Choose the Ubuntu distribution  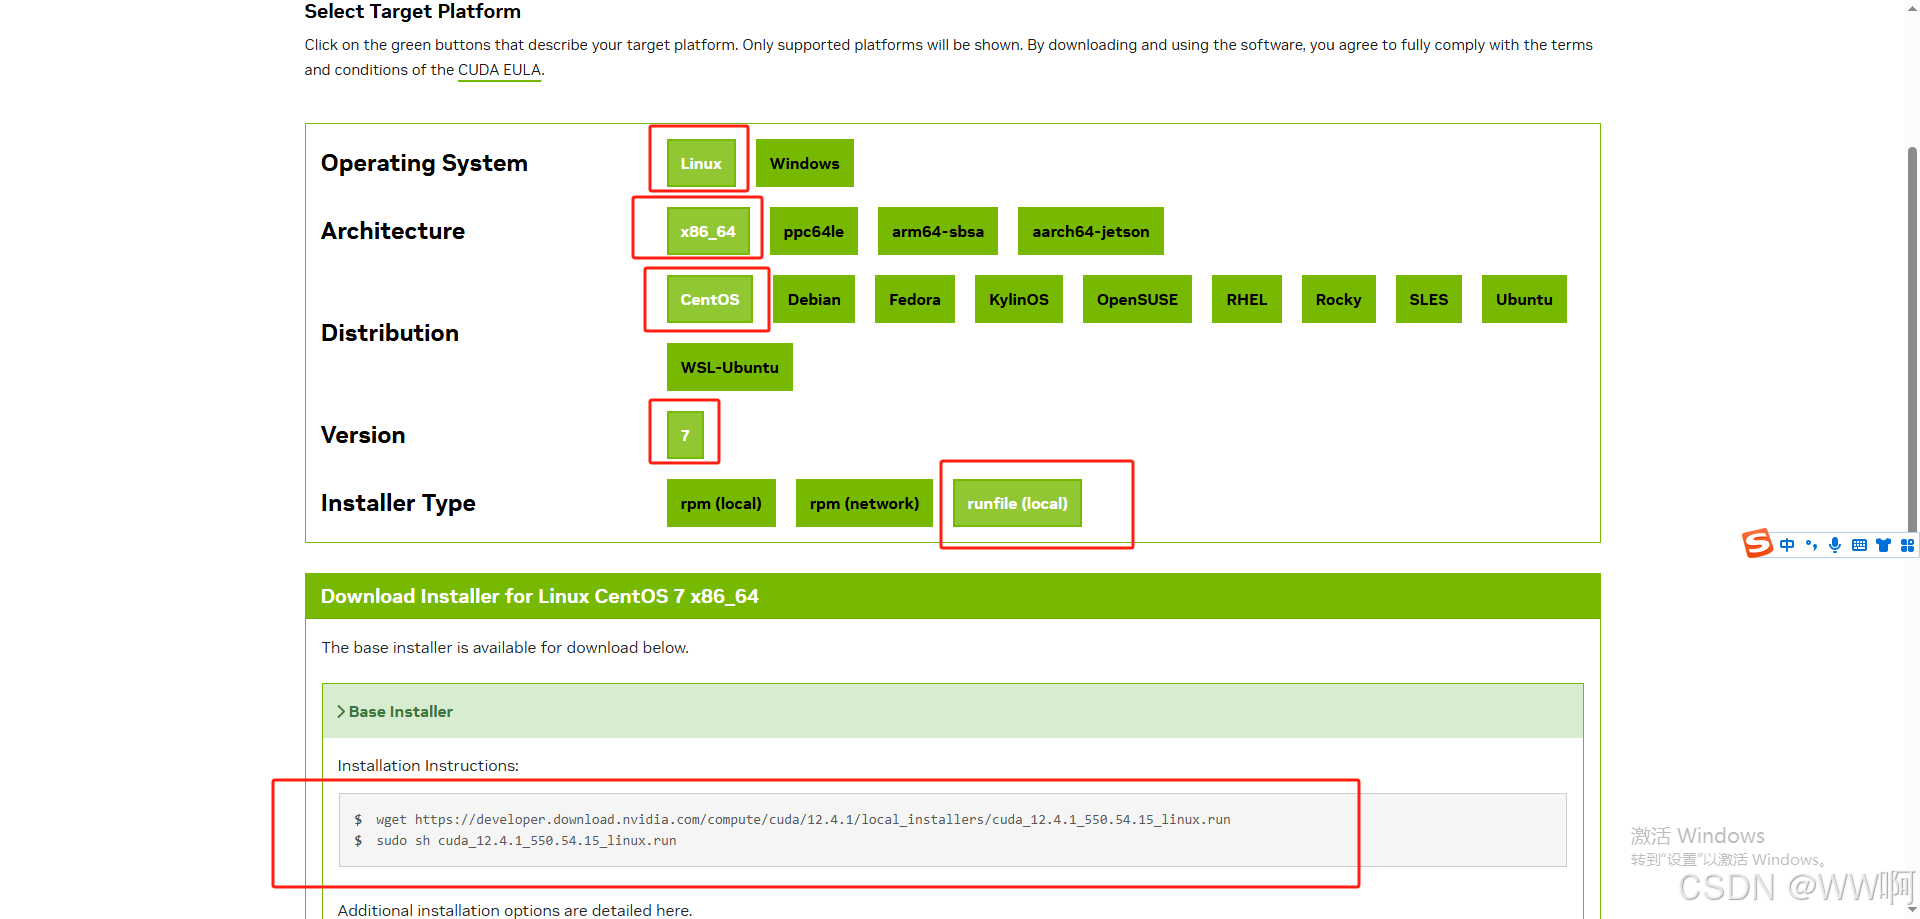pos(1523,299)
